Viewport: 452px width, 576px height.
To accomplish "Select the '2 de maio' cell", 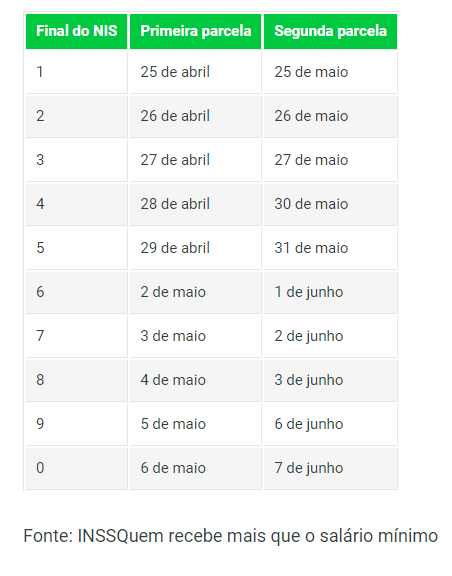I will pyautogui.click(x=195, y=292).
